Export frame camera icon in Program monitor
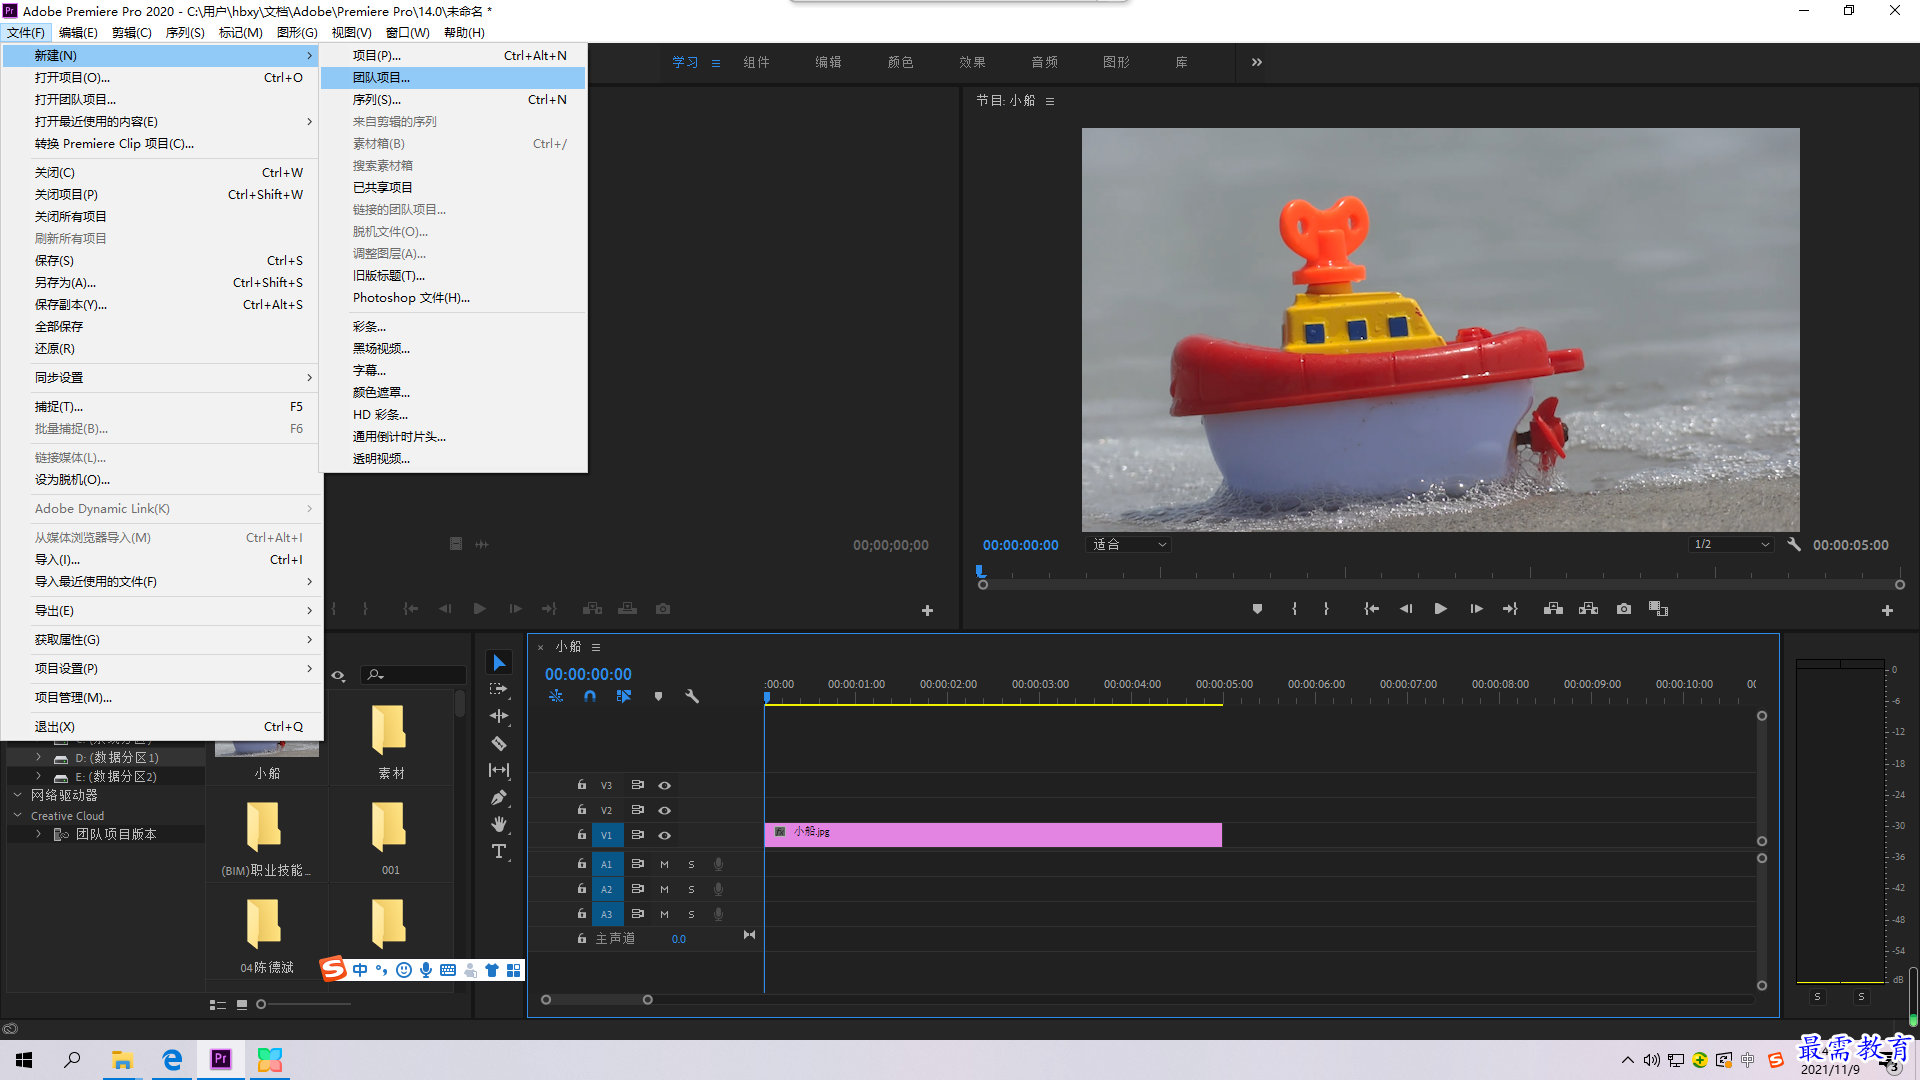Screen dimensions: 1920x1080 click(1624, 609)
